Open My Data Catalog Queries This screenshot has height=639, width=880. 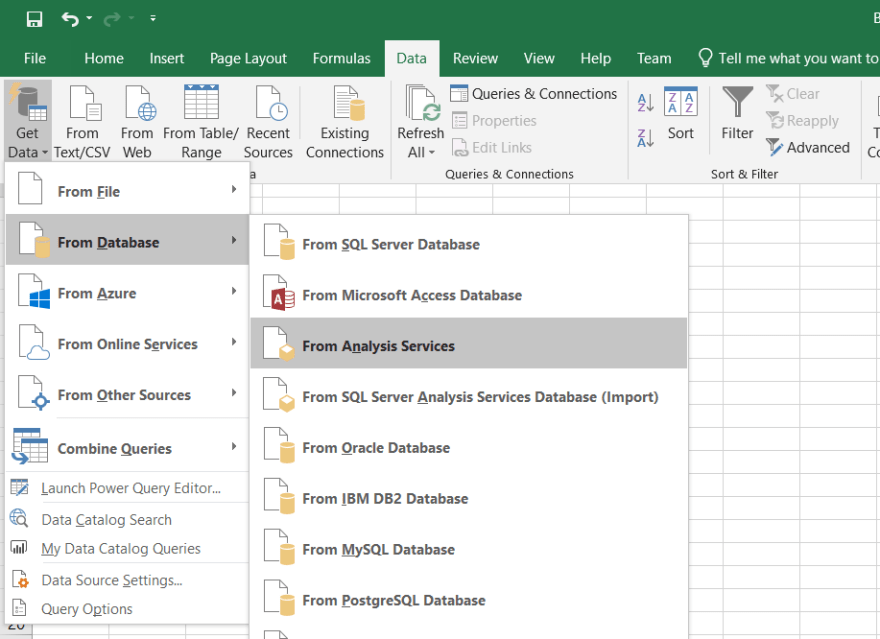tap(127, 548)
